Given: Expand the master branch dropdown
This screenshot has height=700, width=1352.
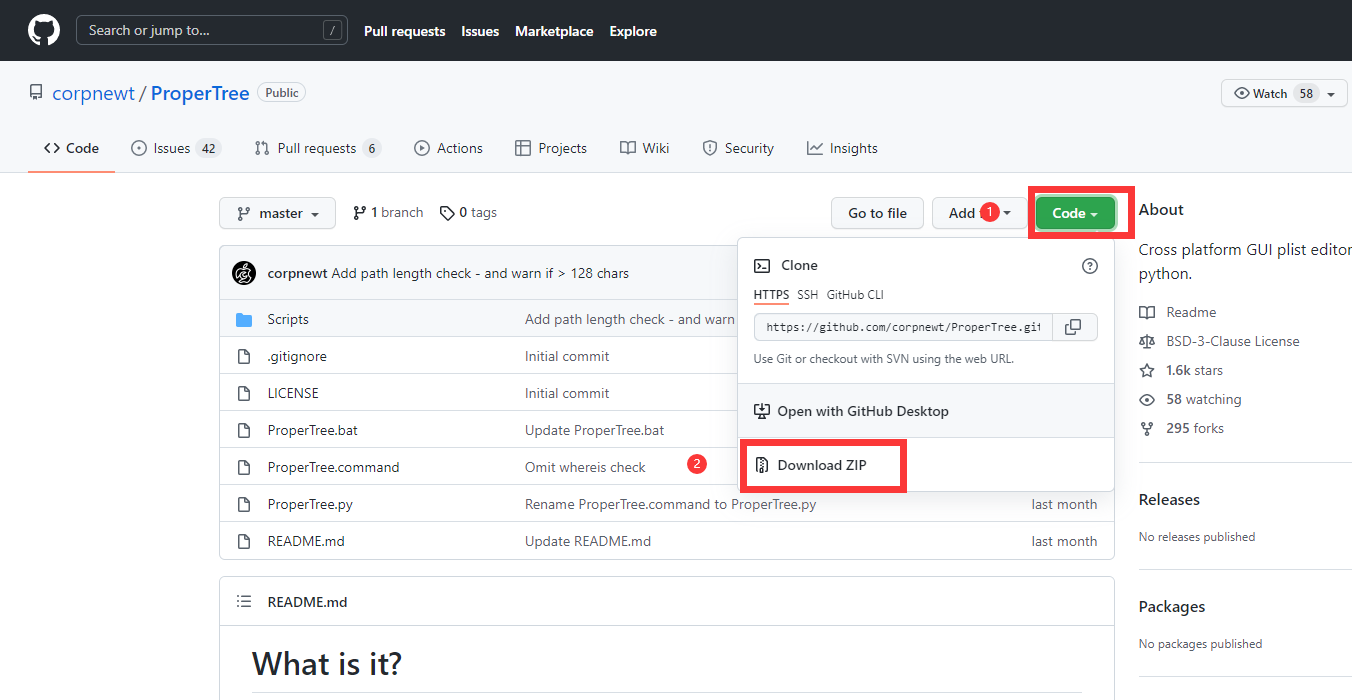Looking at the screenshot, I should click(279, 213).
